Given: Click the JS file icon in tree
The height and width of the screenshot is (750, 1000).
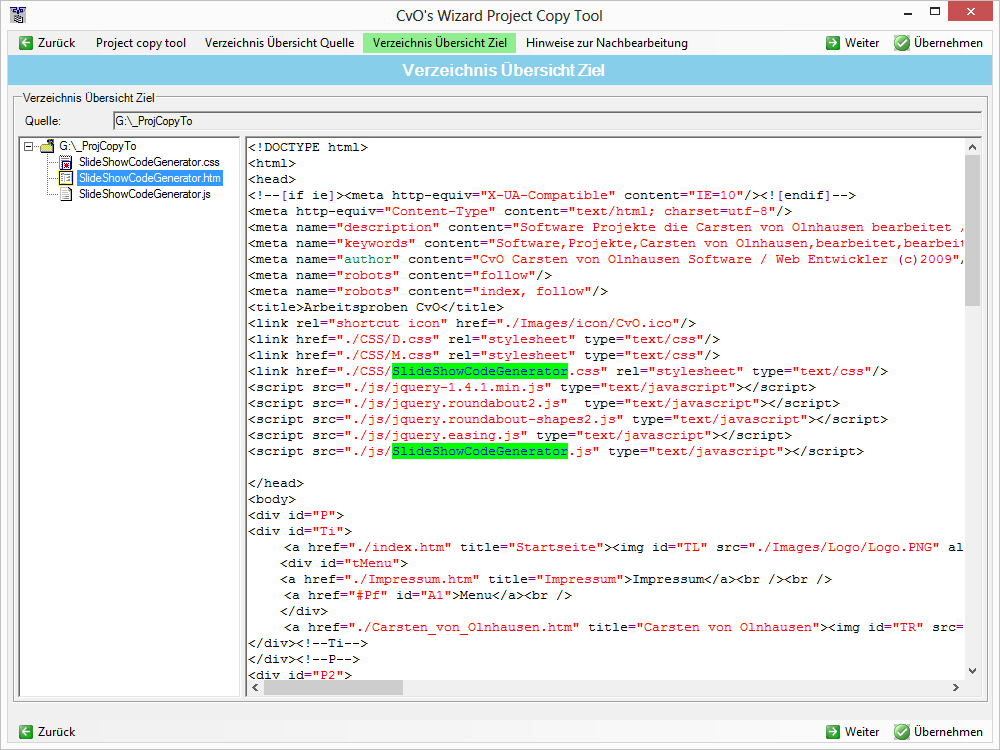Looking at the screenshot, I should click(66, 194).
